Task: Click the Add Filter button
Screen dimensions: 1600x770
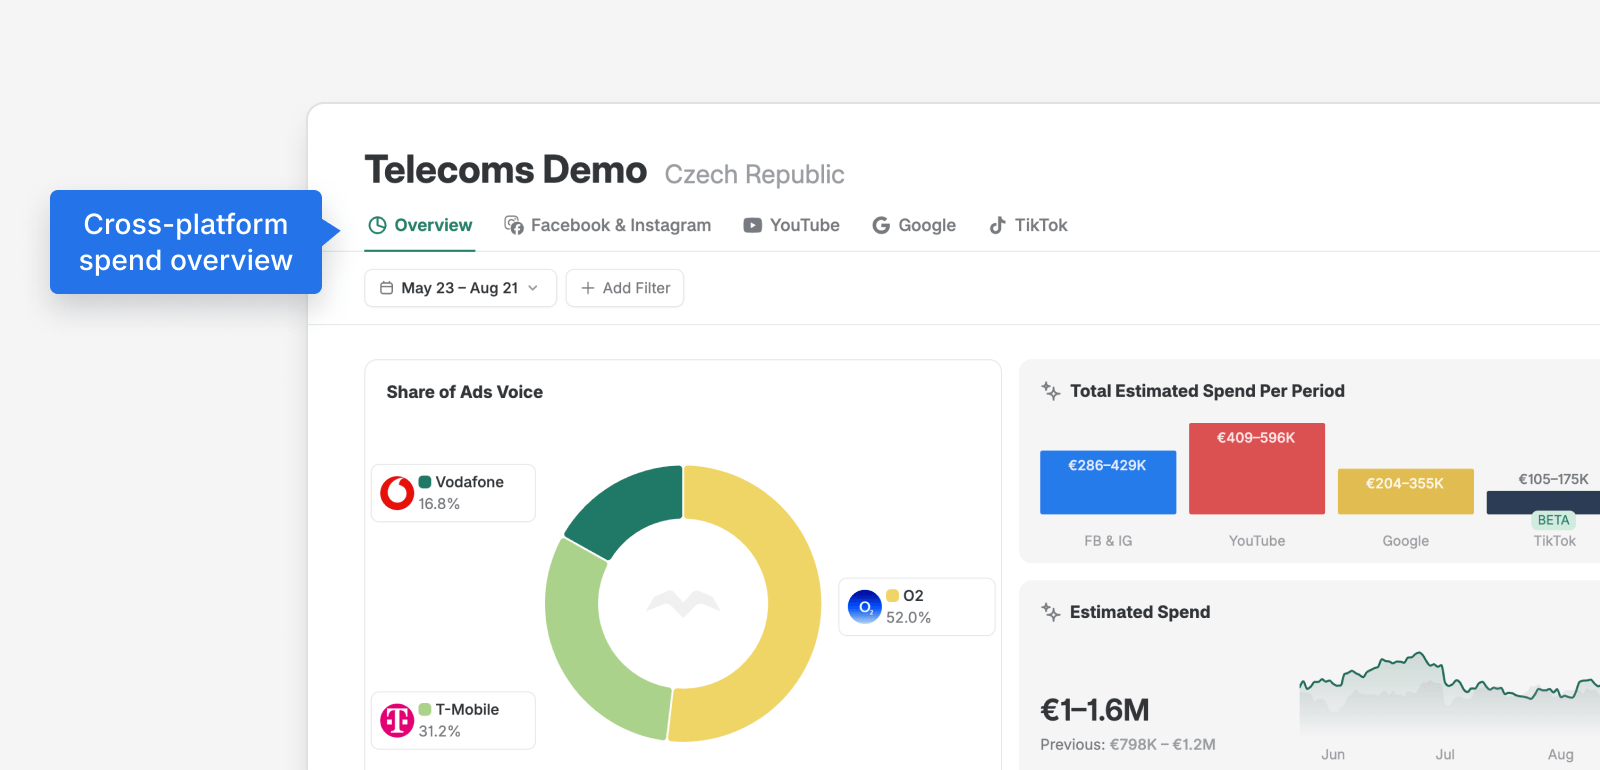Action: (625, 288)
